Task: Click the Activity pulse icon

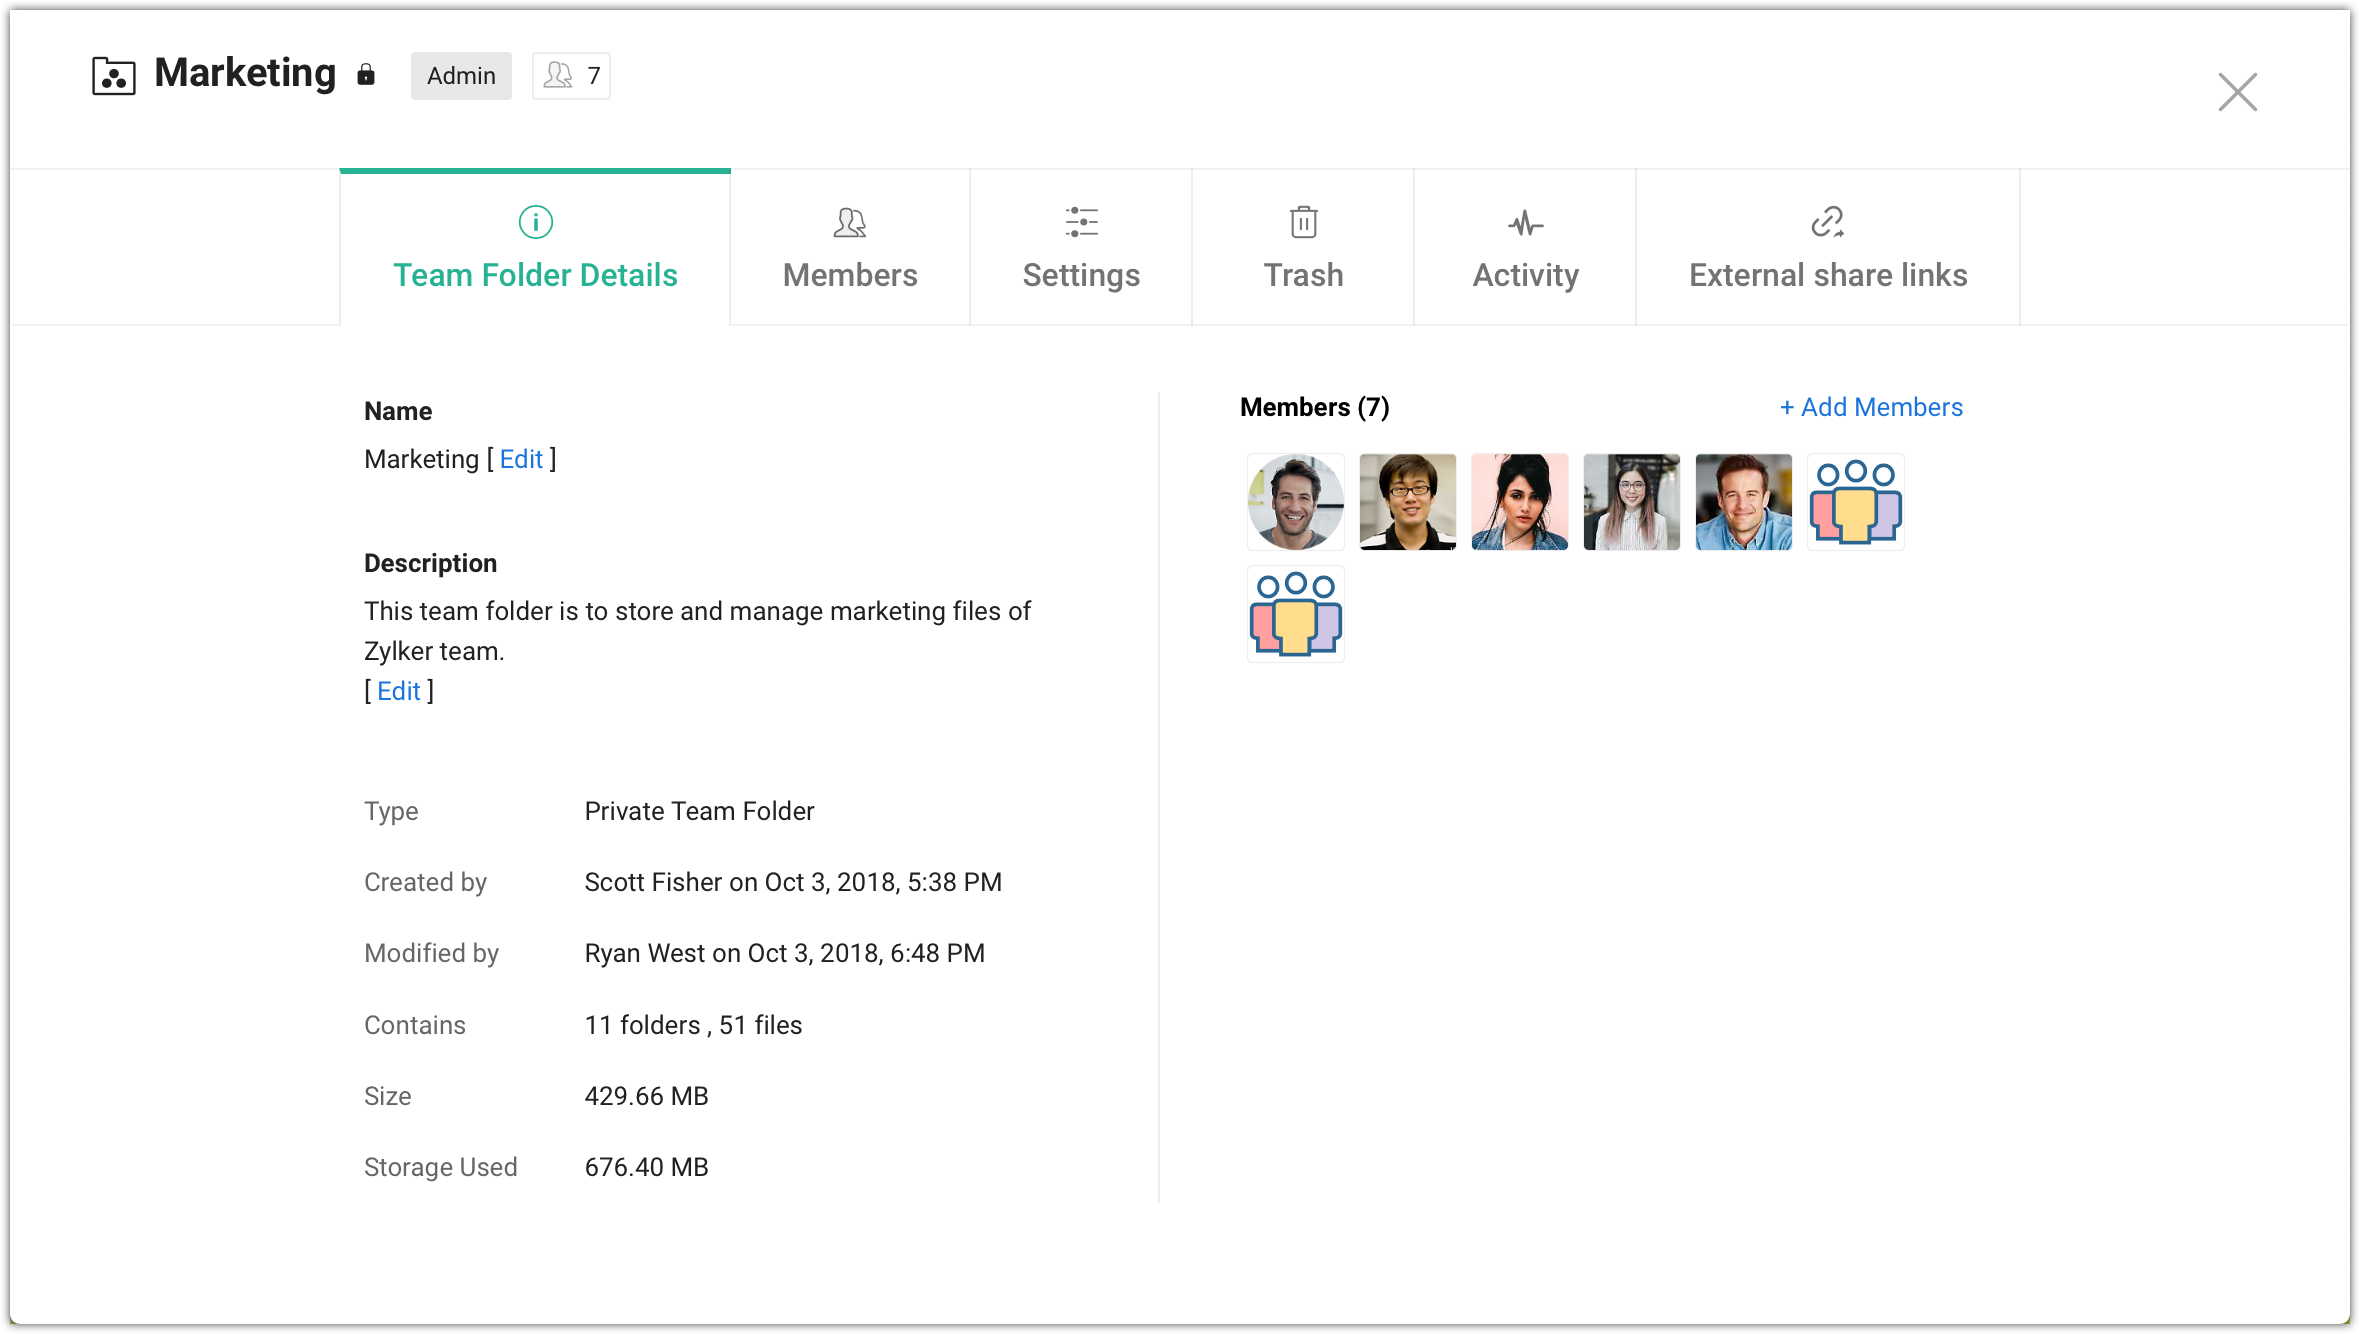Action: click(1525, 223)
